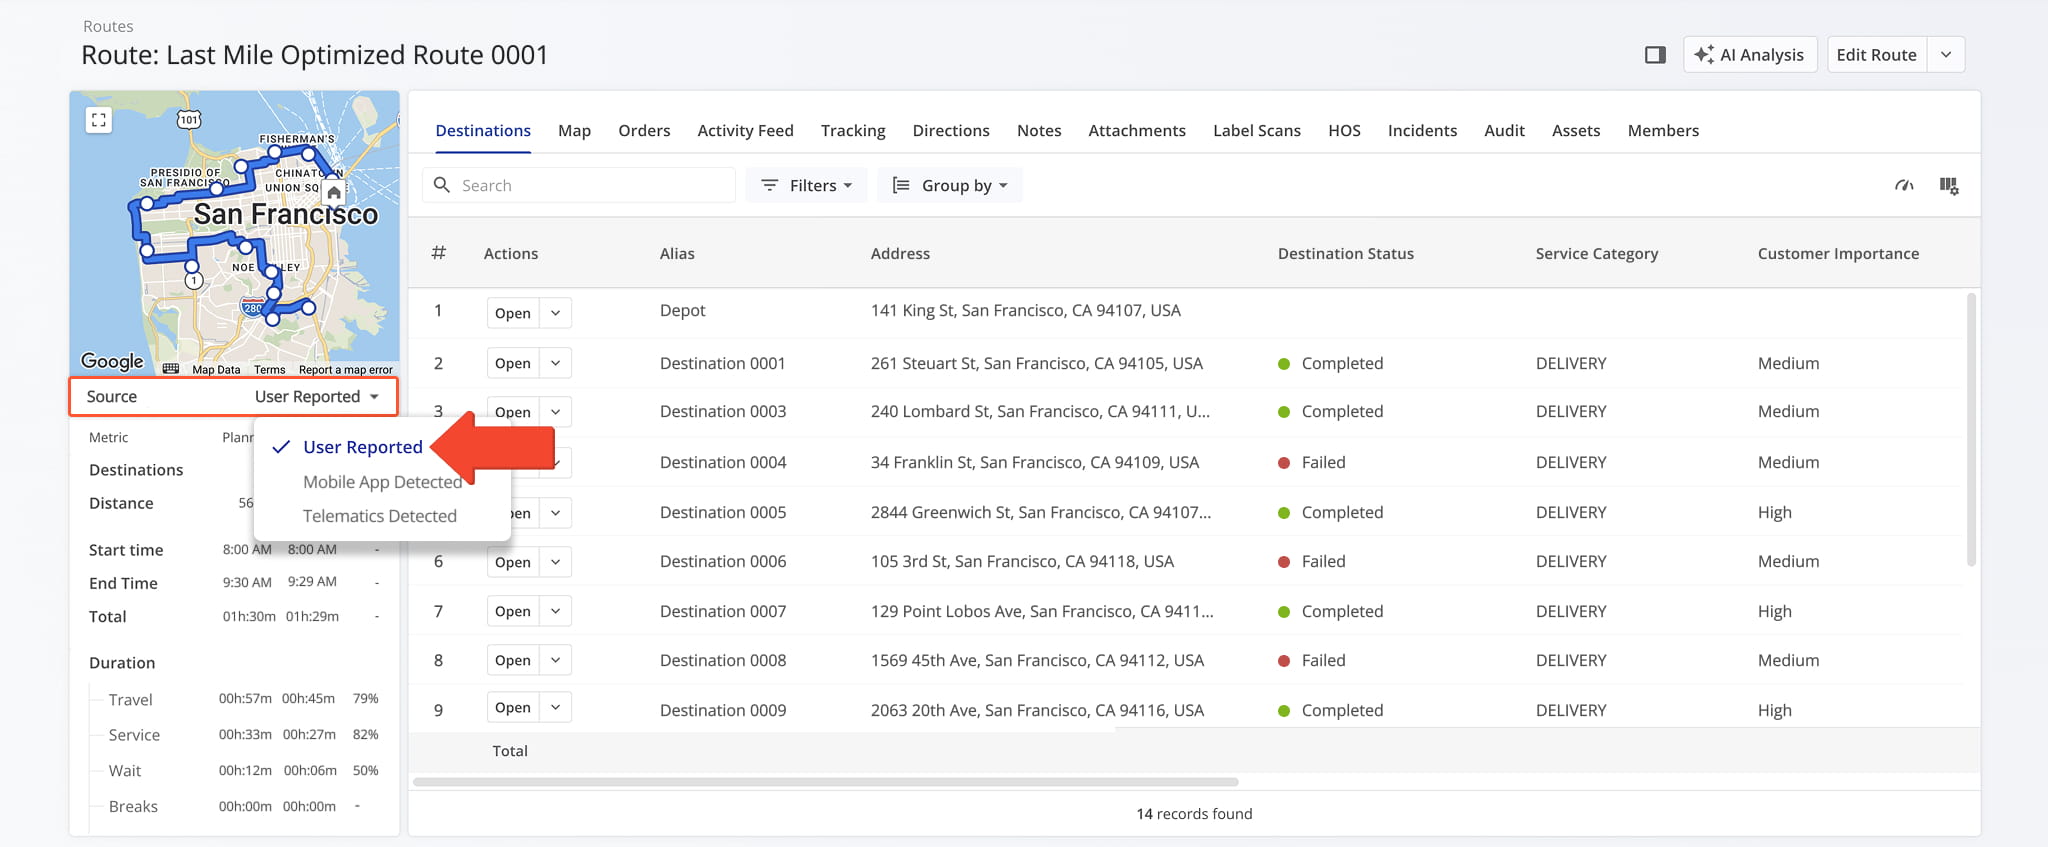
Task: Expand actions arrow for Destination 0009
Action: pyautogui.click(x=556, y=707)
